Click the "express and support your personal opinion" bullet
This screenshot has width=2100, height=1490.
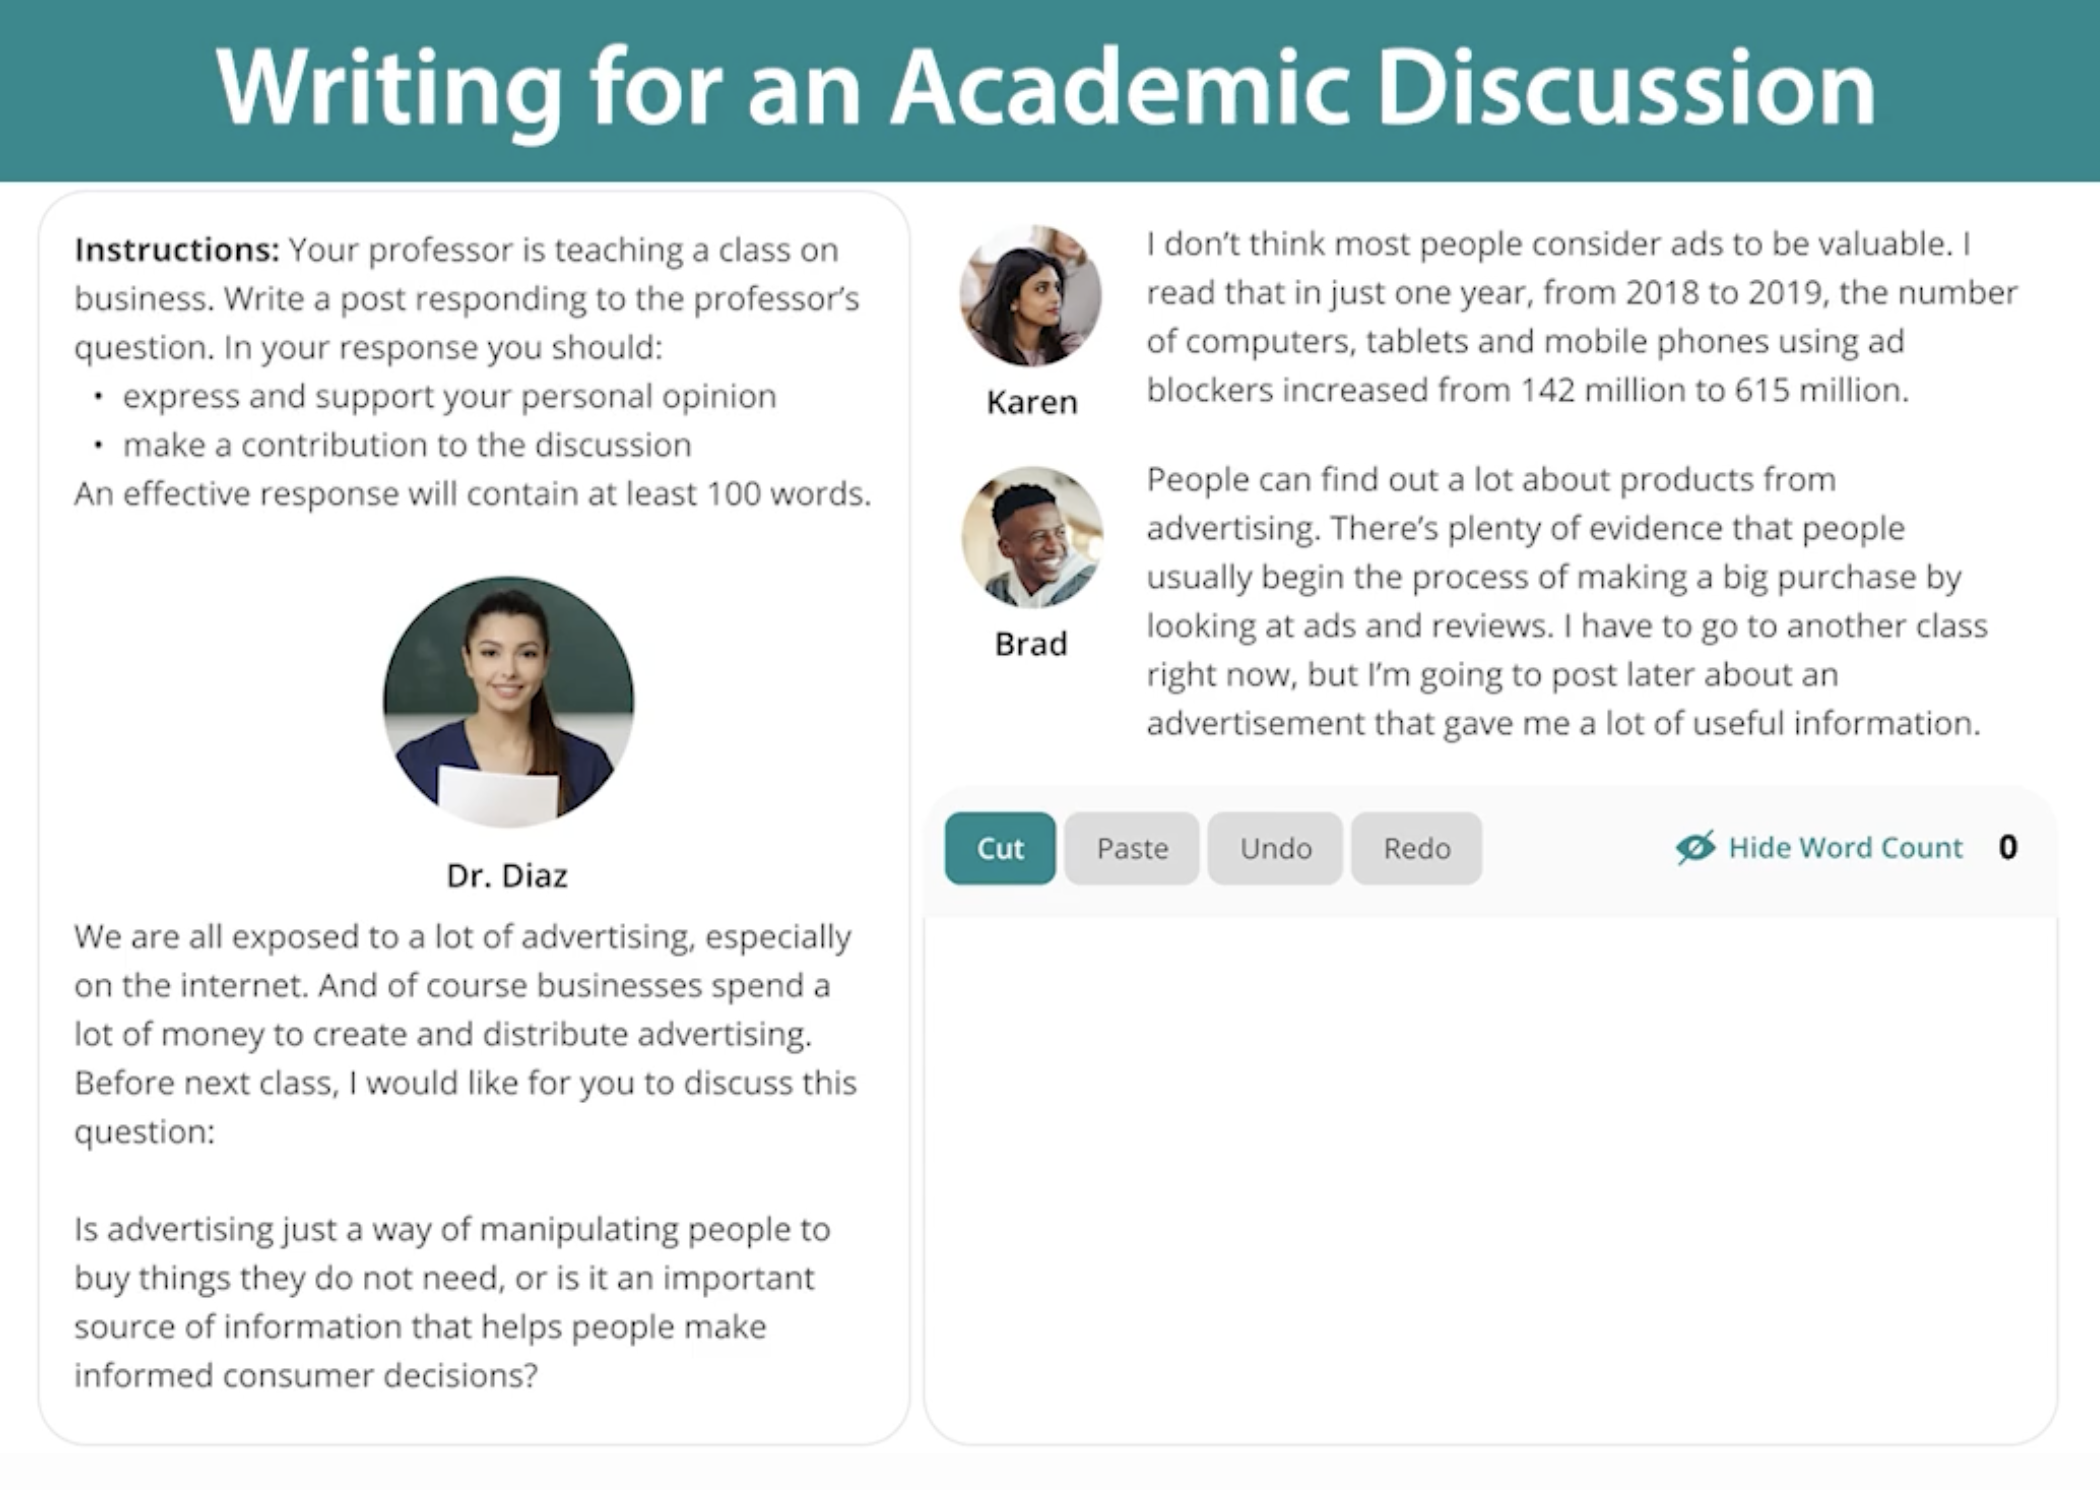click(x=449, y=396)
